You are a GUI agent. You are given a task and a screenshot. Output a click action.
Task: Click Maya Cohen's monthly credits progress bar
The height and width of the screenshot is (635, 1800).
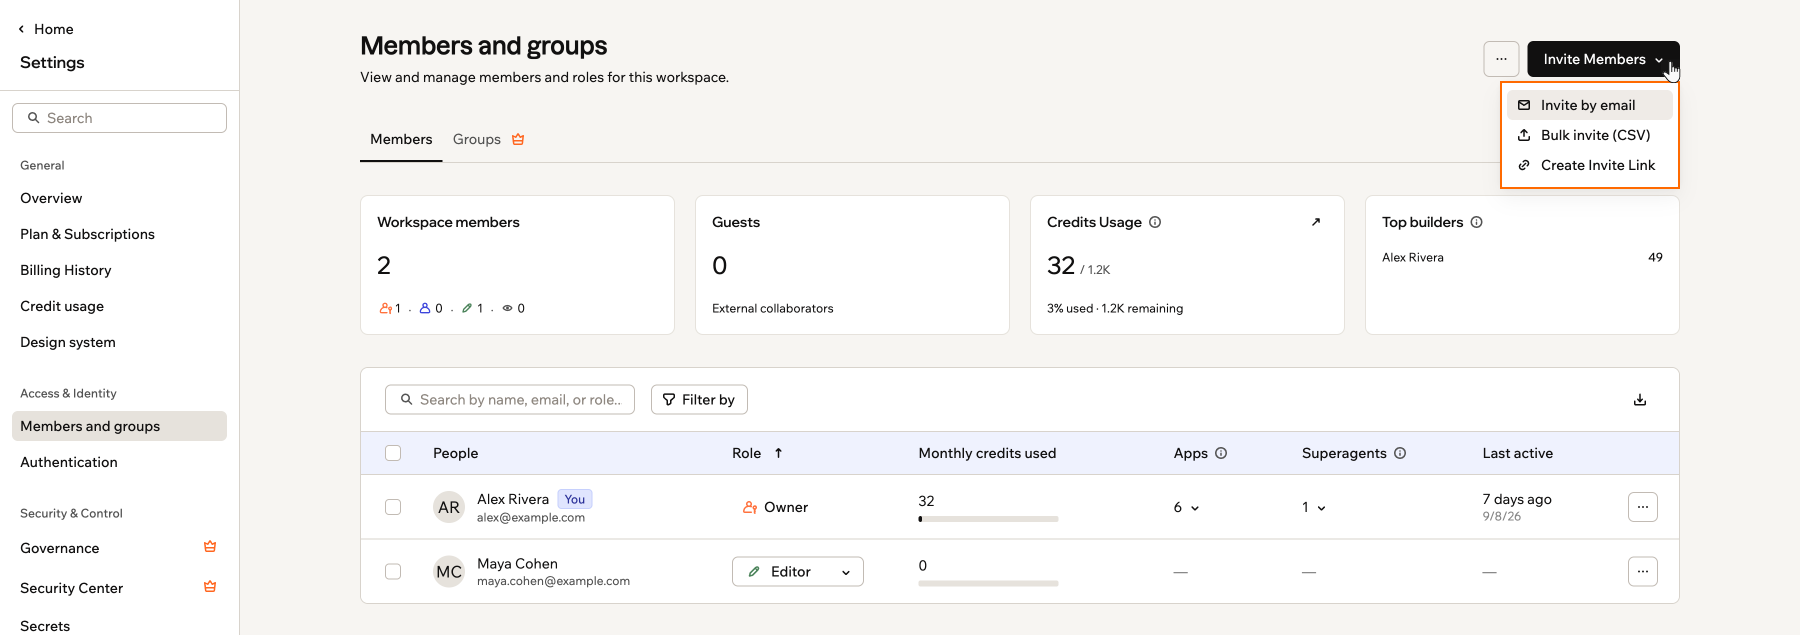coord(988,583)
